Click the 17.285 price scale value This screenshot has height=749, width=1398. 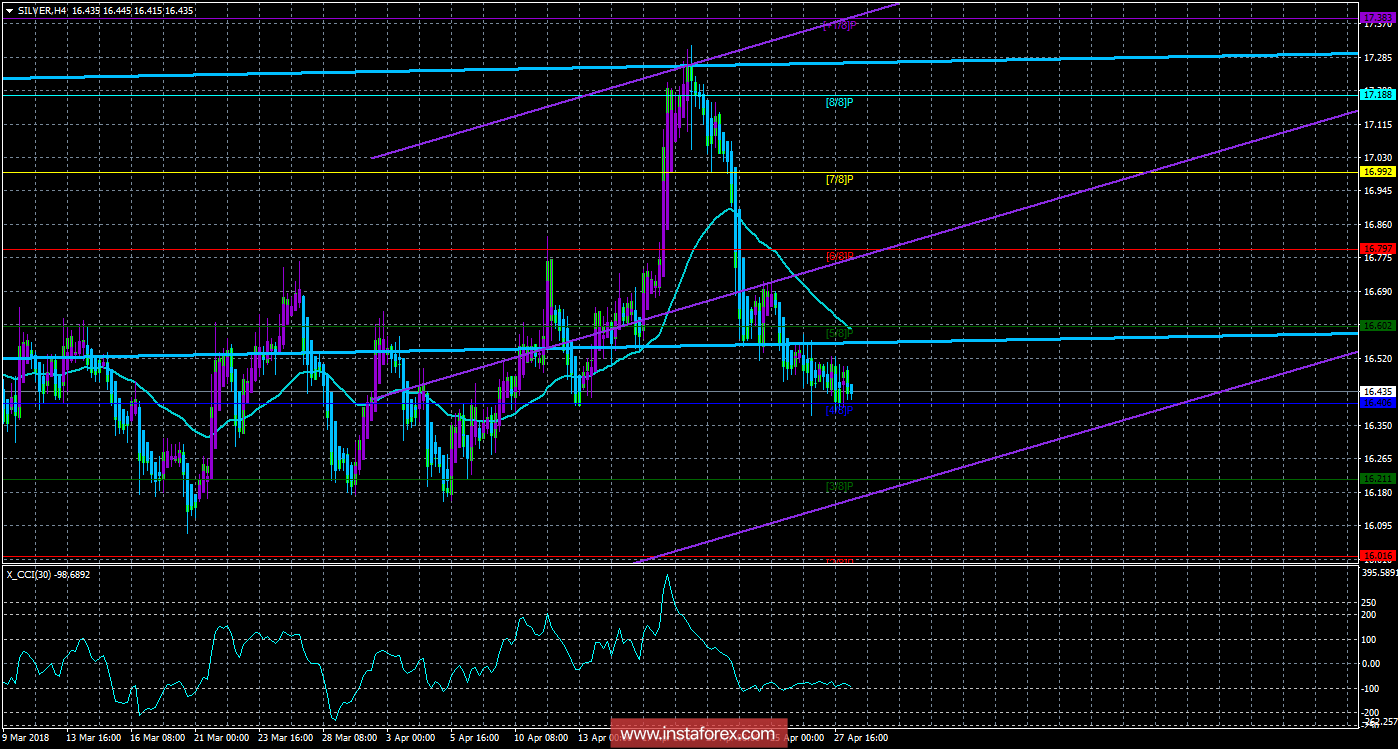[1377, 58]
